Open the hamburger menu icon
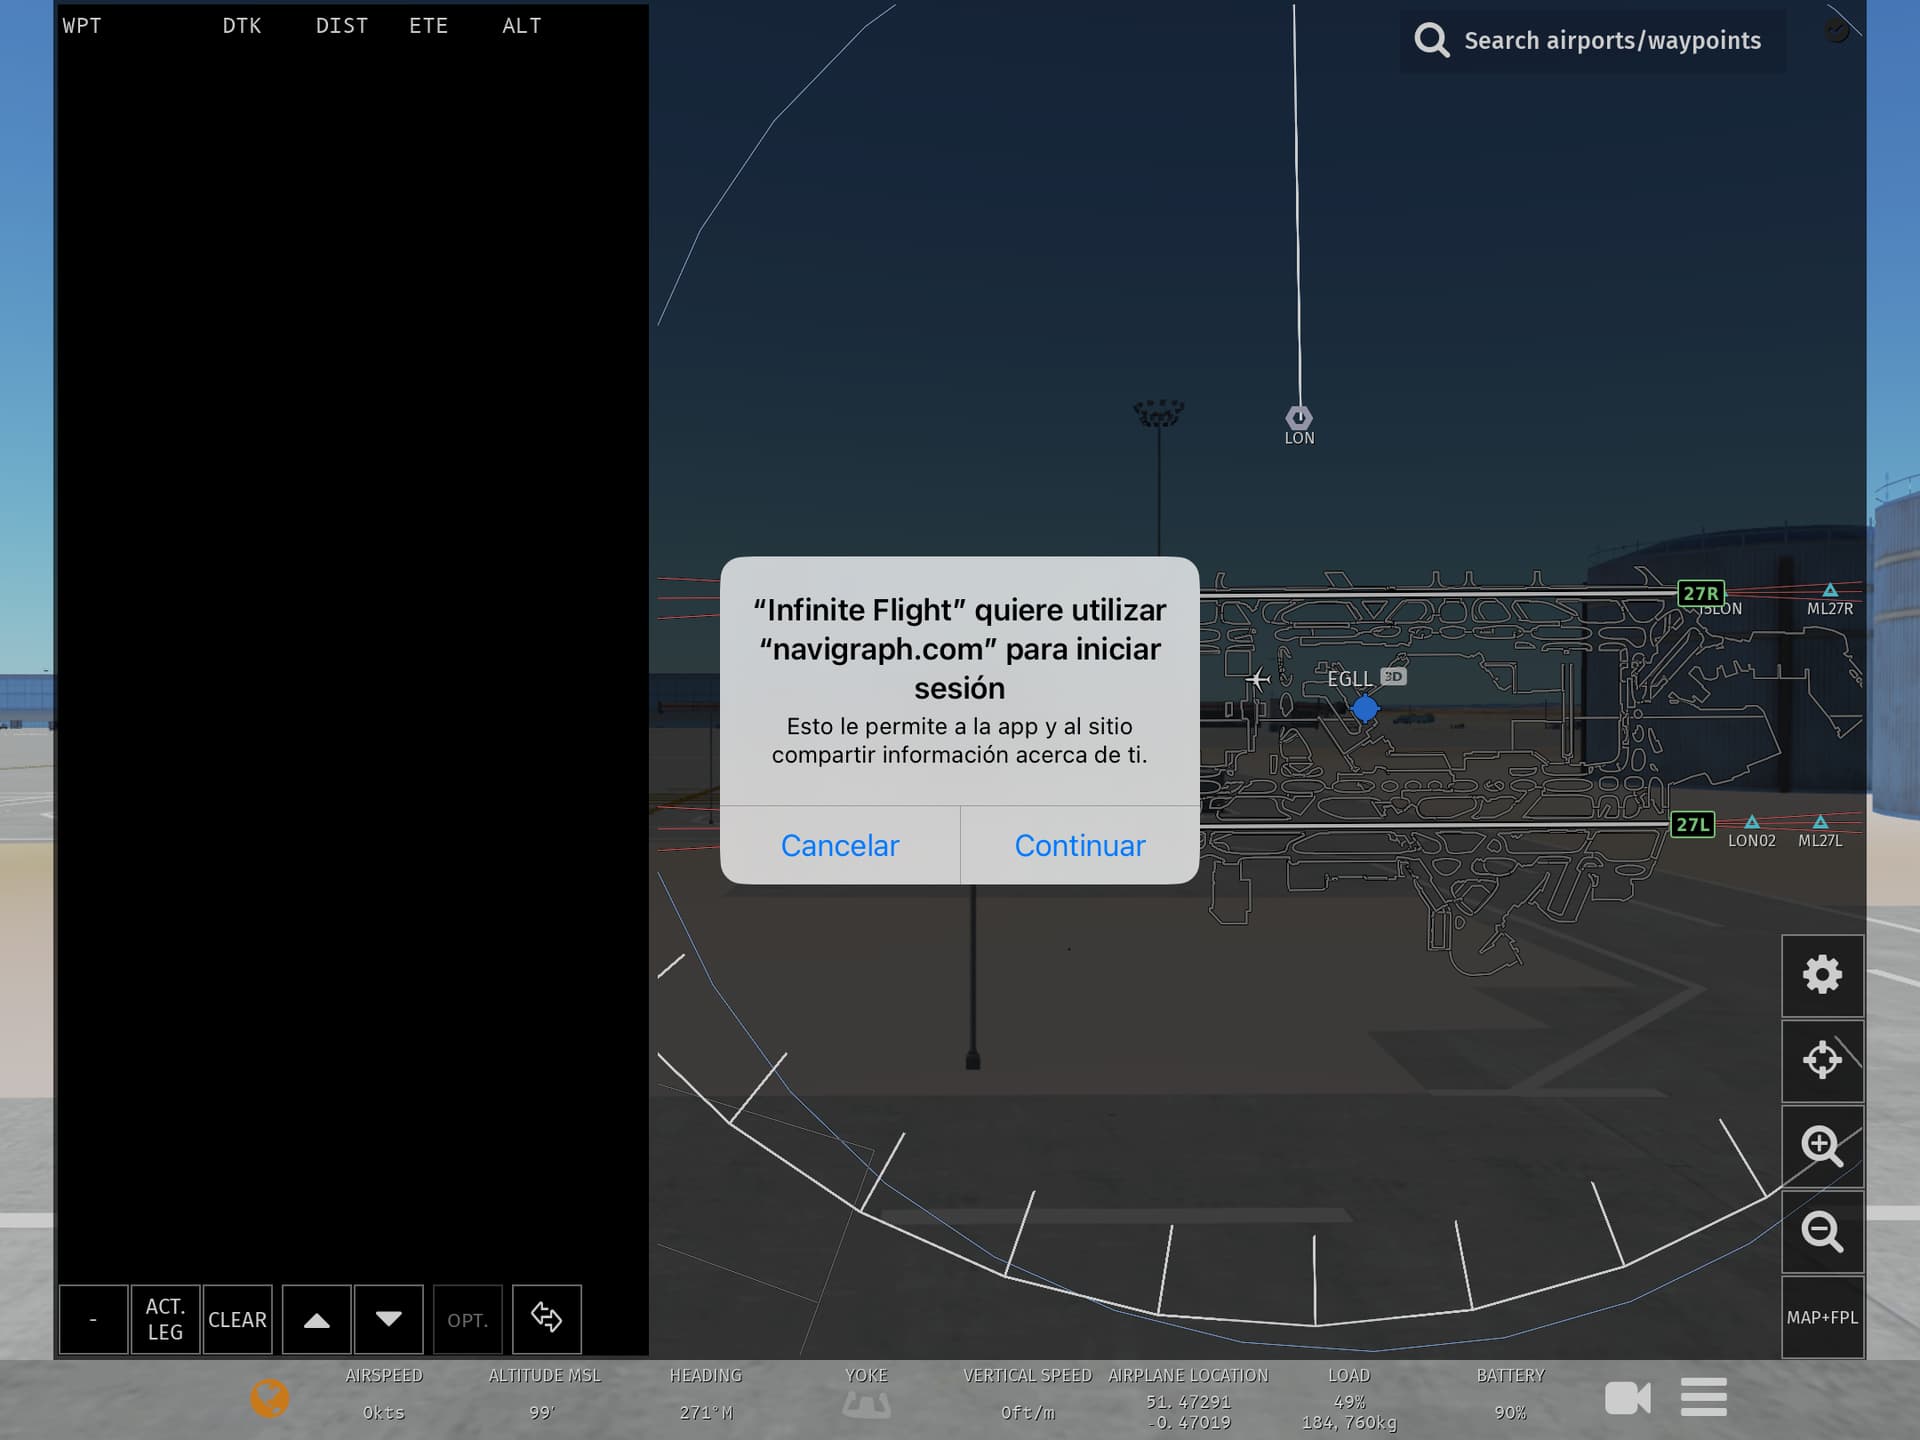Screen dimensions: 1920x1440 1704,1397
